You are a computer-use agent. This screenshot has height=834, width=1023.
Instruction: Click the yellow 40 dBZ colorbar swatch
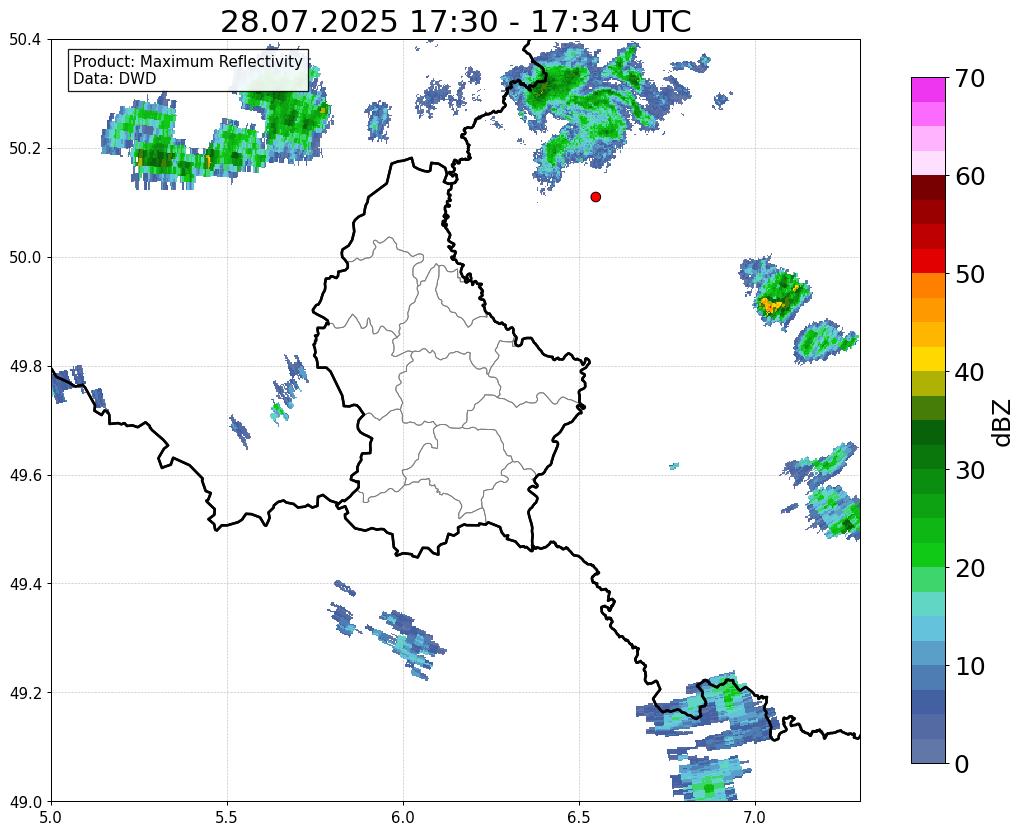pos(928,359)
